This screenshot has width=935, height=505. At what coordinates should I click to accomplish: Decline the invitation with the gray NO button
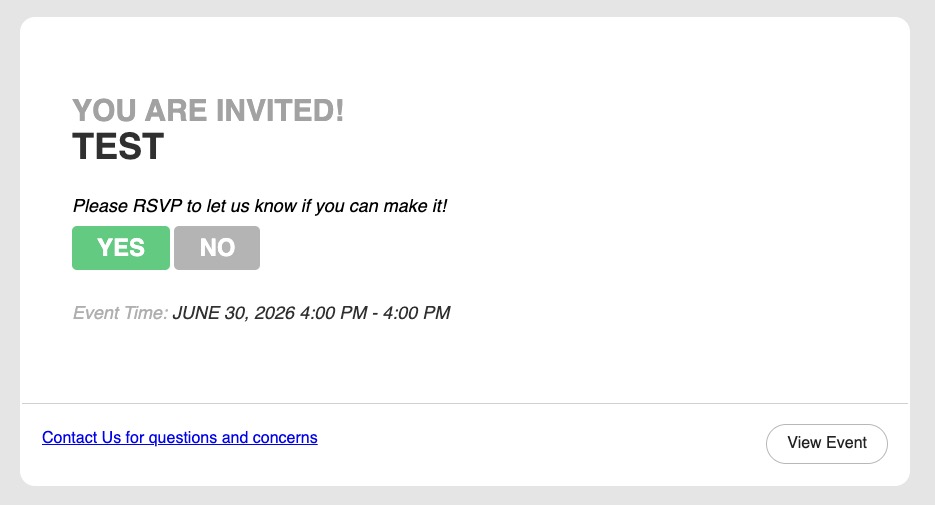(x=217, y=248)
